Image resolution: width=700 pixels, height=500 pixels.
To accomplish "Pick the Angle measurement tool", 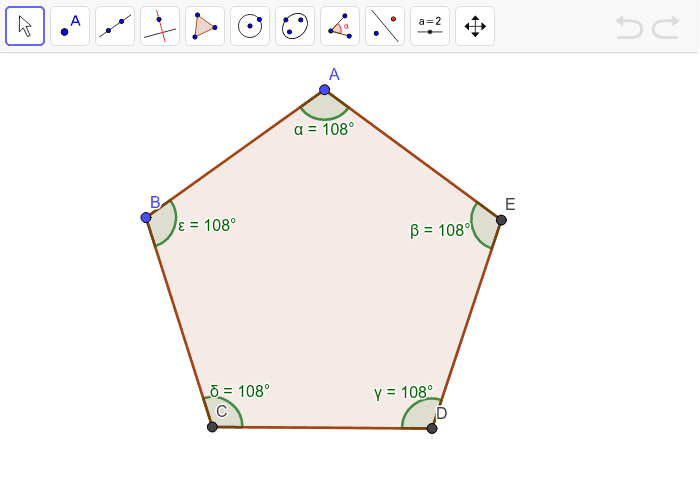I will pyautogui.click(x=340, y=26).
